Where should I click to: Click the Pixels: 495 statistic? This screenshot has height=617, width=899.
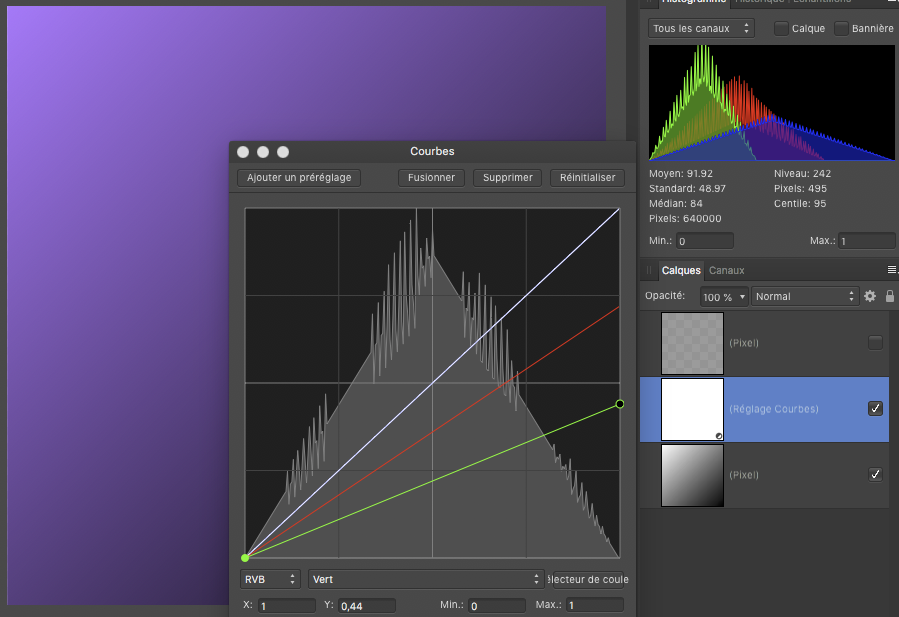tap(800, 188)
